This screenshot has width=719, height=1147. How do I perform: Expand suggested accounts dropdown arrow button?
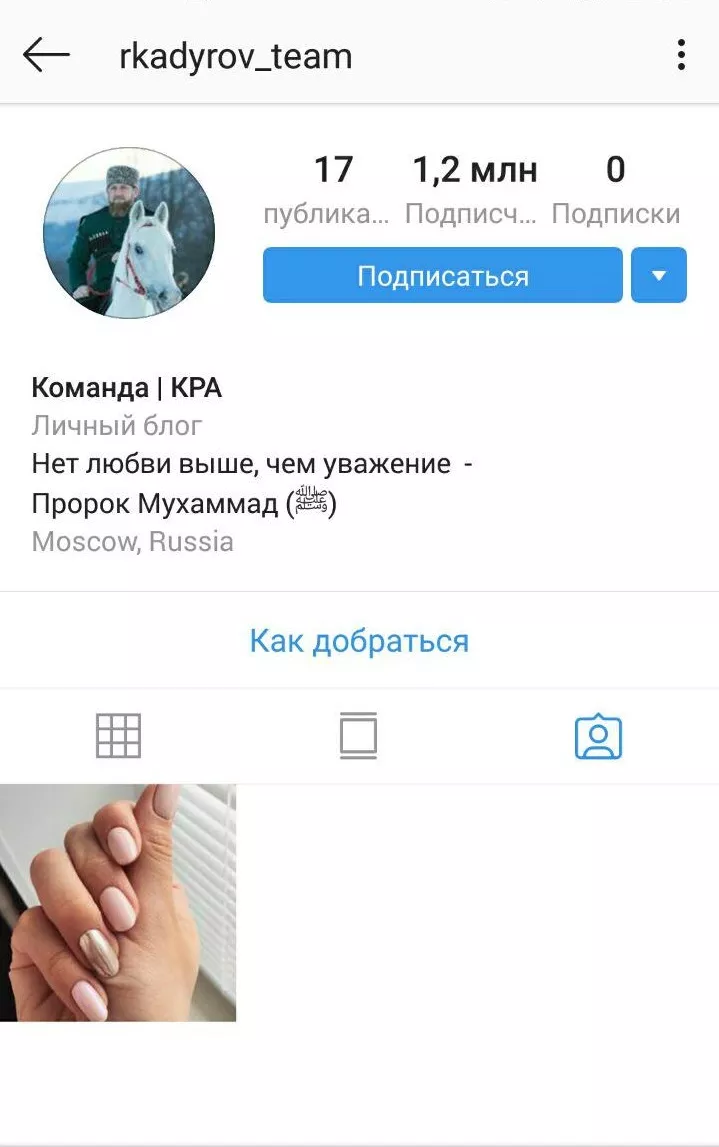coord(659,275)
